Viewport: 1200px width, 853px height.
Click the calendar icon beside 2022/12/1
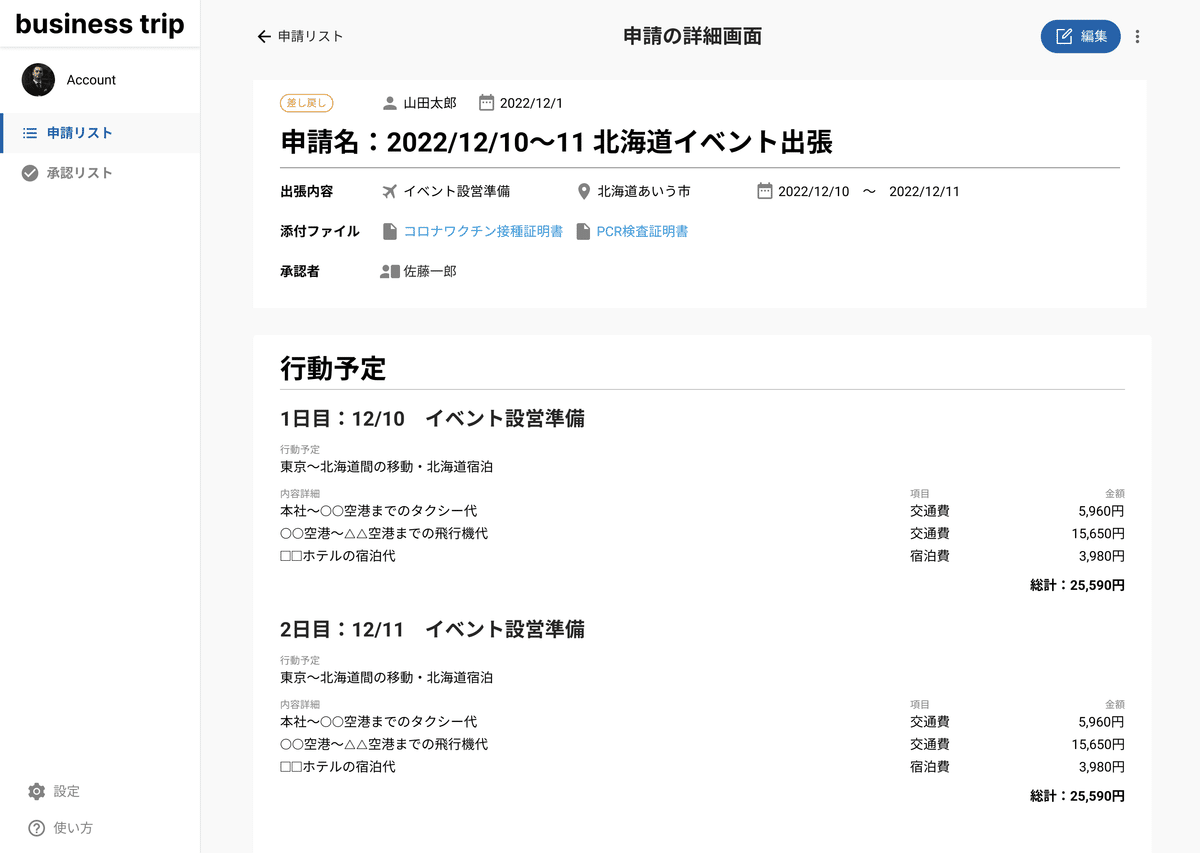pyautogui.click(x=486, y=103)
